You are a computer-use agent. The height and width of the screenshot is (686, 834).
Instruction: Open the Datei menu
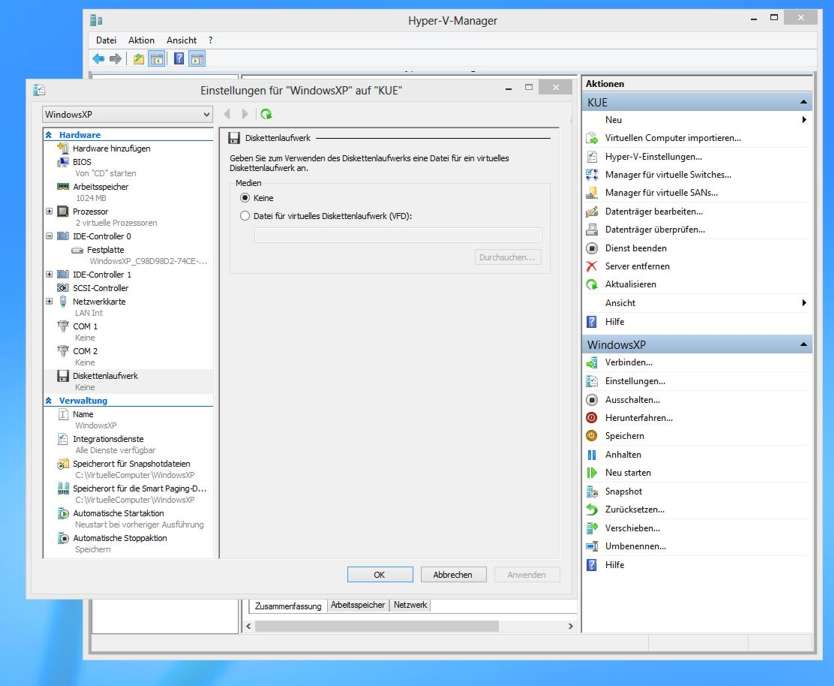(106, 40)
